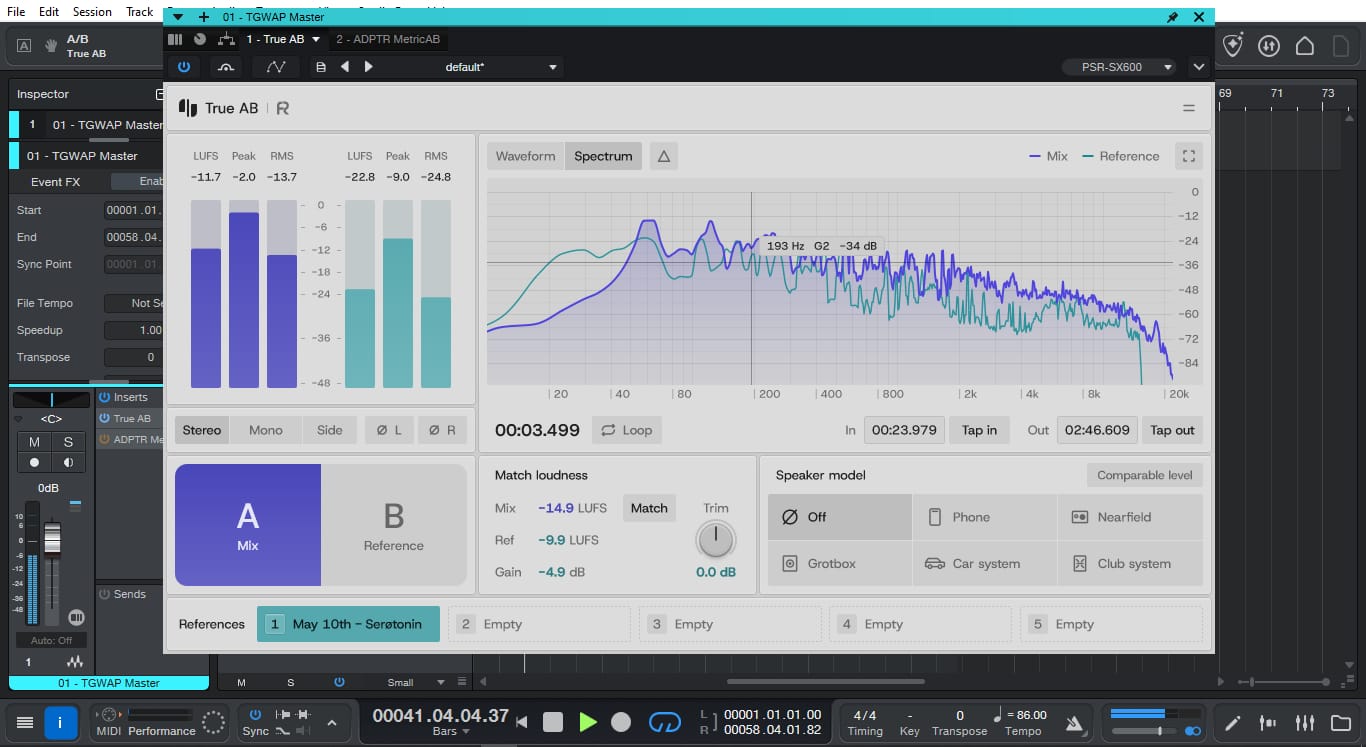
Task: Switch to B Reference source
Action: (394, 525)
